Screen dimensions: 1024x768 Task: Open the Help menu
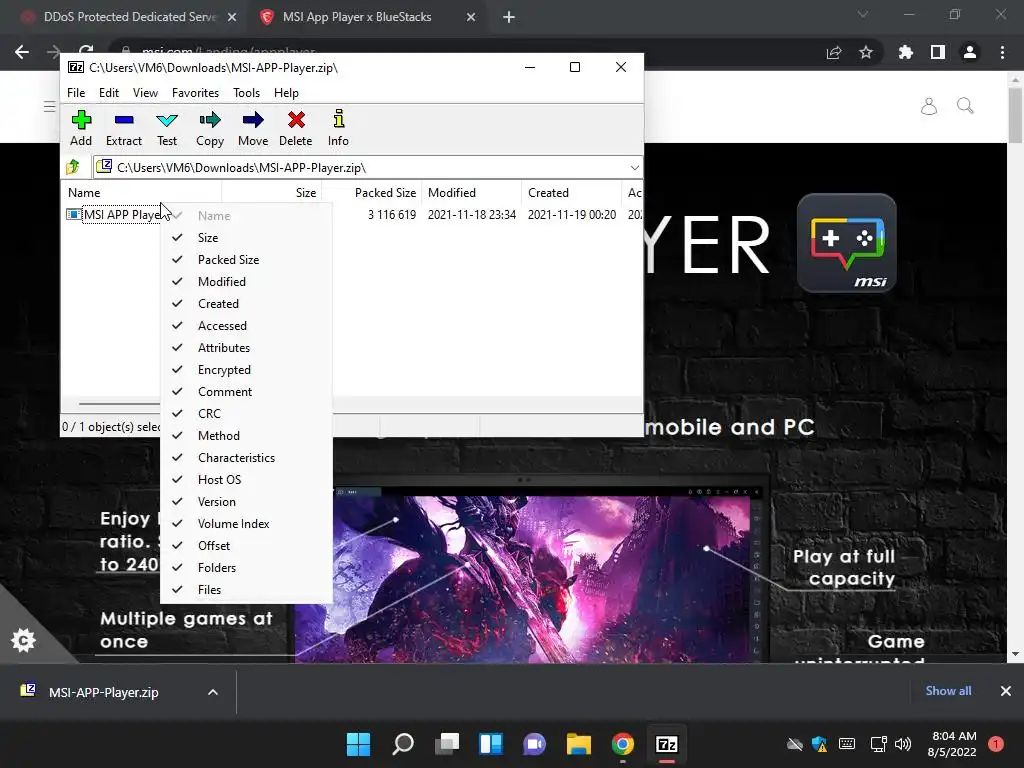click(x=286, y=93)
